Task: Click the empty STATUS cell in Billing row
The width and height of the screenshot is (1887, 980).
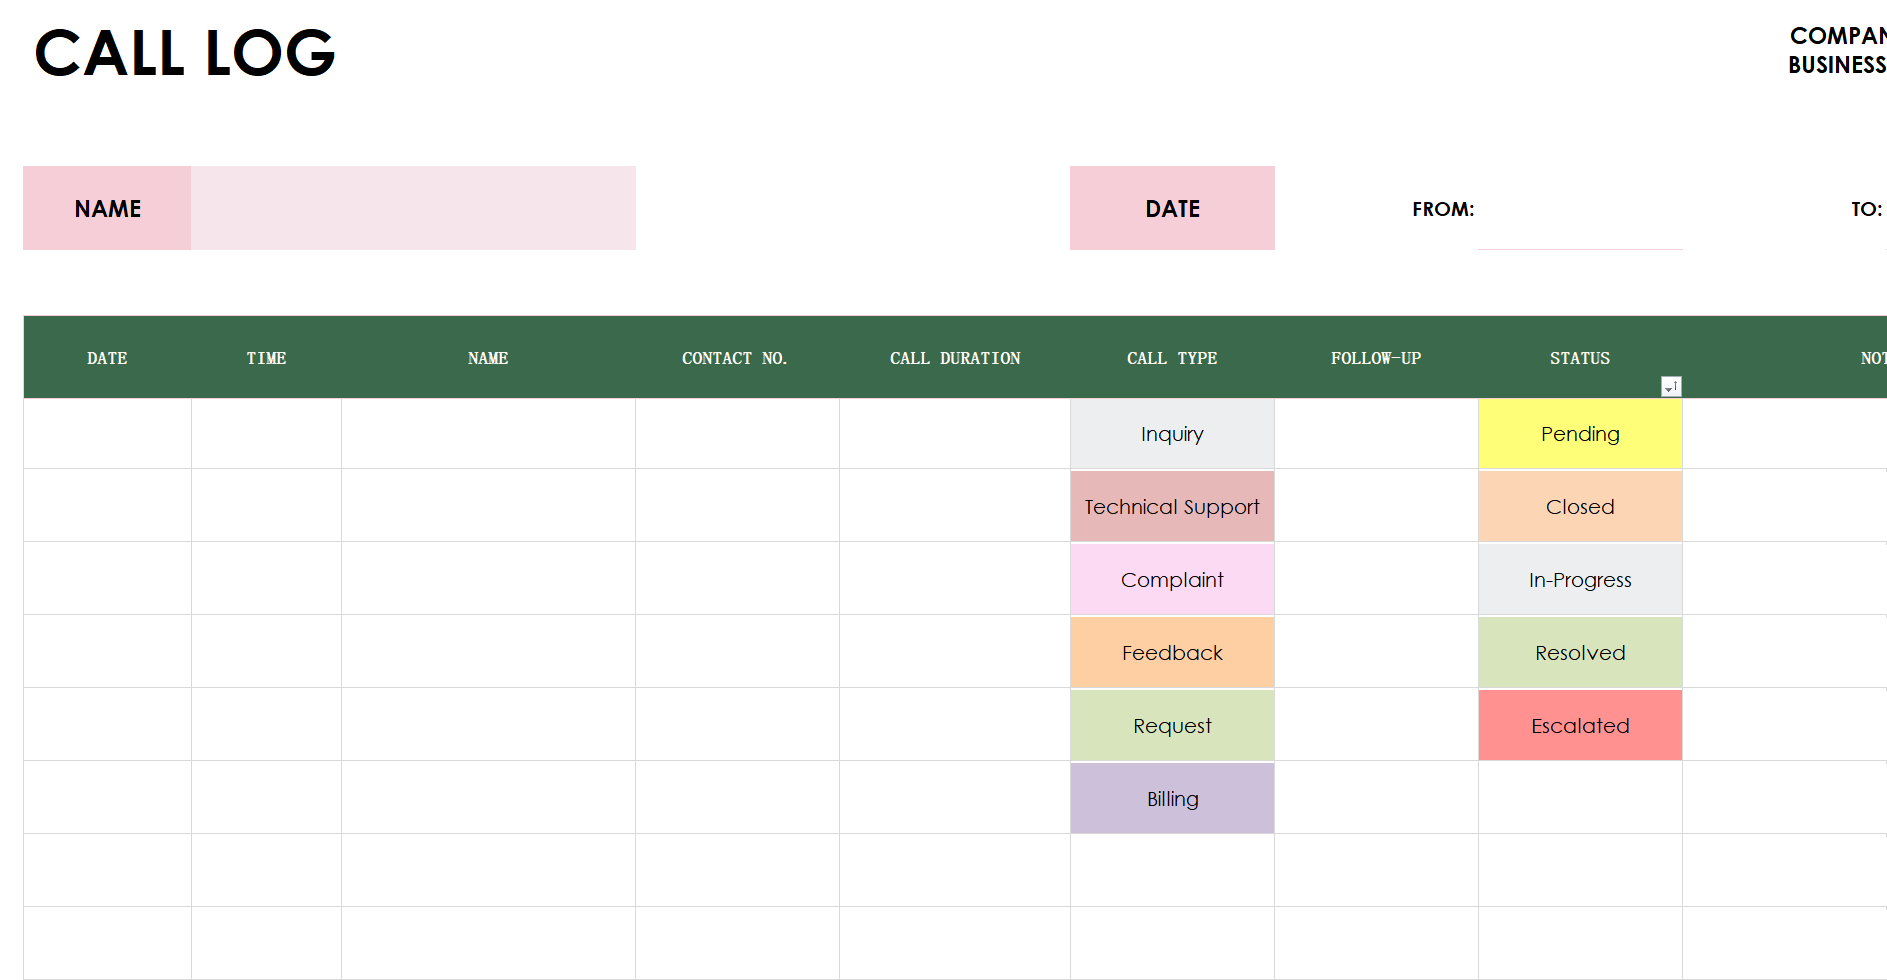Action: click(x=1580, y=798)
